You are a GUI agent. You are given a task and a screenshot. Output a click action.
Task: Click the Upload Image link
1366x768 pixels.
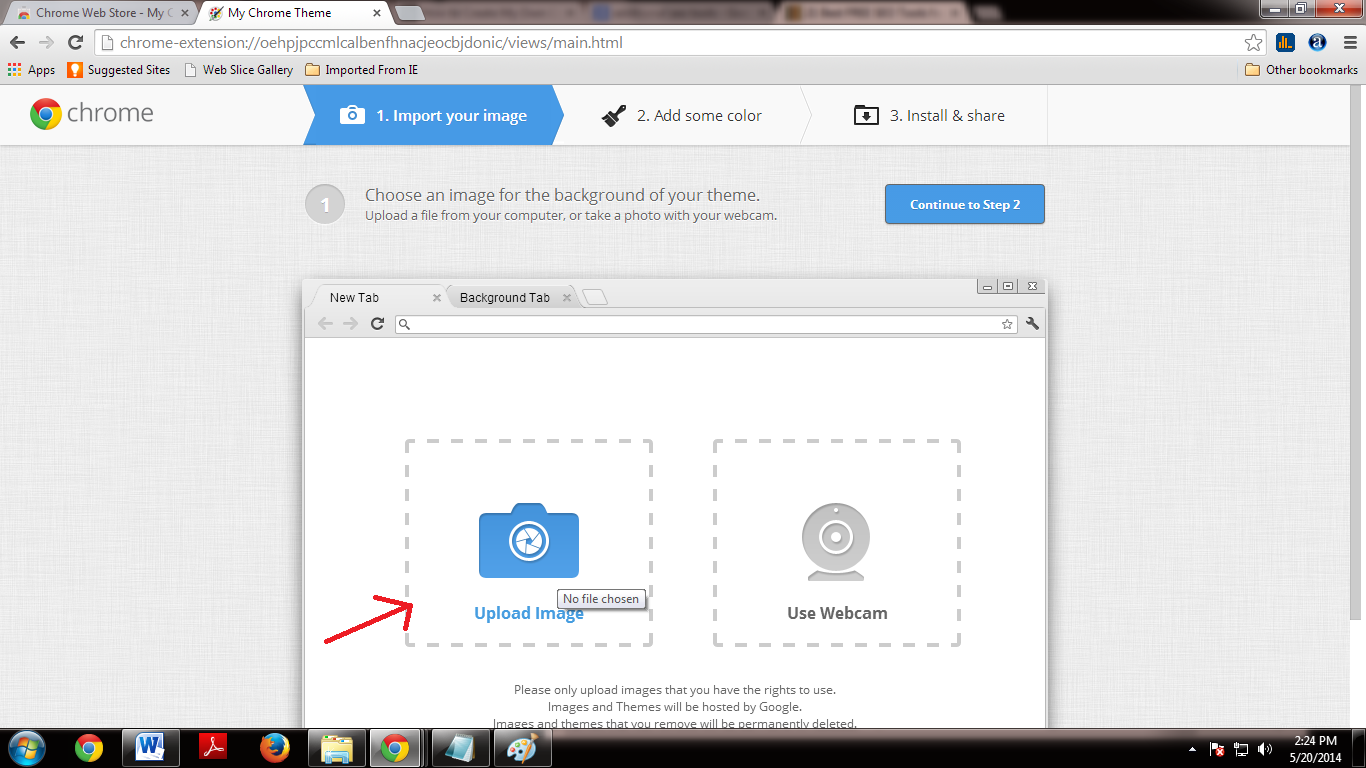coord(529,613)
